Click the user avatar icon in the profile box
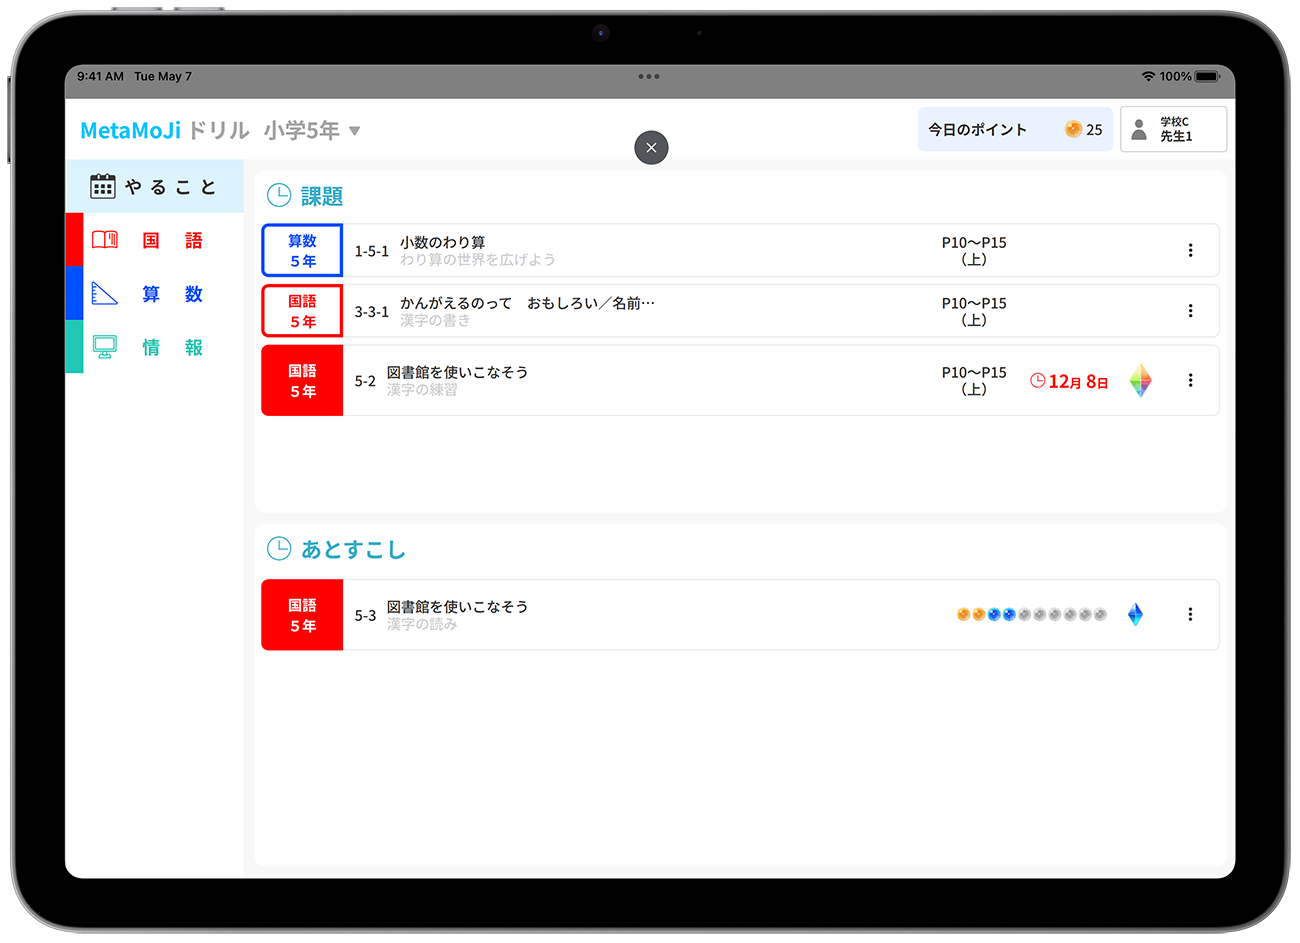 click(1140, 128)
